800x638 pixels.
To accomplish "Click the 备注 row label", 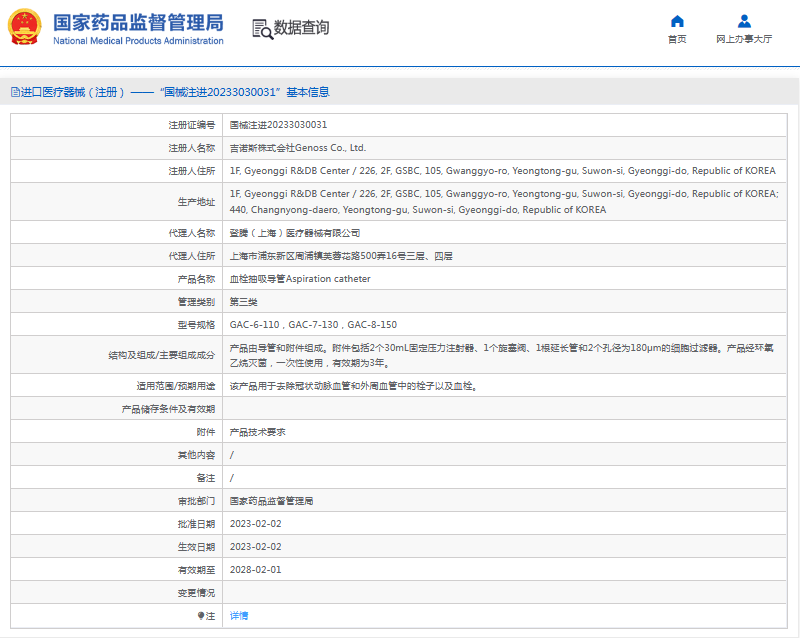I will (206, 478).
